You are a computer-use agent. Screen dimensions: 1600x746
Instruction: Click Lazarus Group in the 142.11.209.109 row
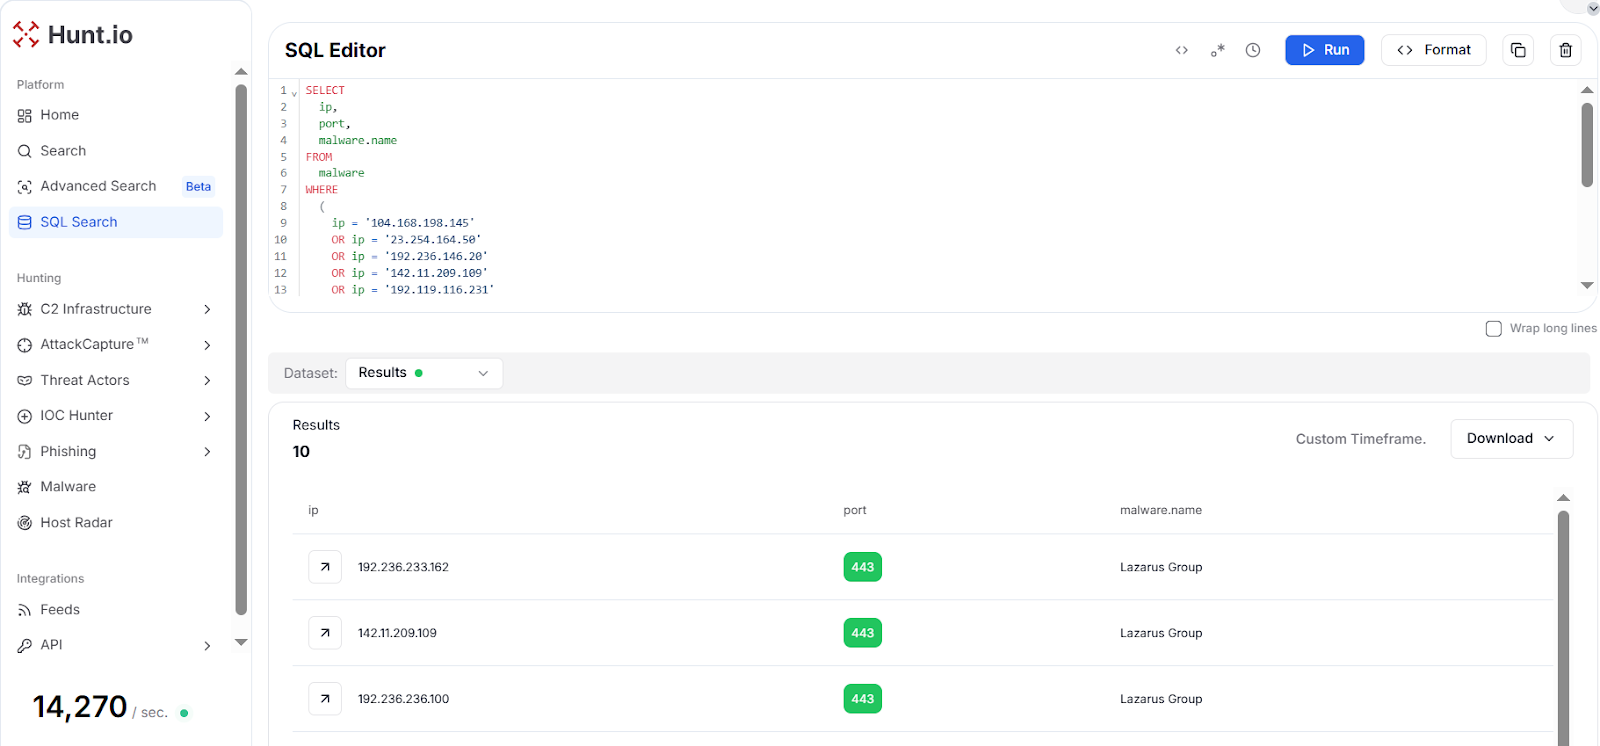click(1161, 633)
